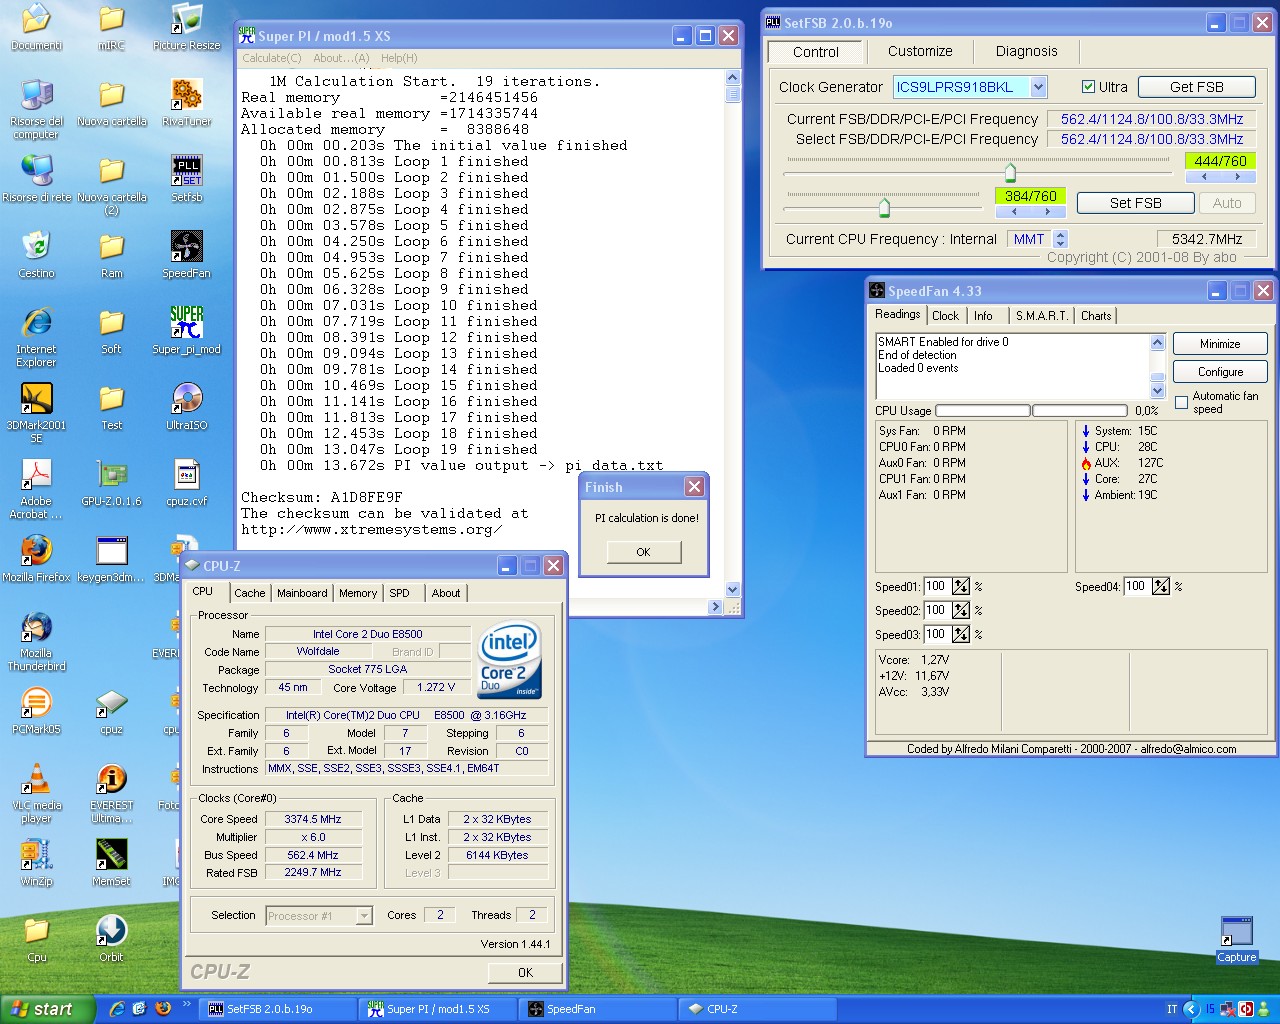The height and width of the screenshot is (1024, 1280).
Task: Switch to the Memory tab in CPU-Z
Action: coord(358,593)
